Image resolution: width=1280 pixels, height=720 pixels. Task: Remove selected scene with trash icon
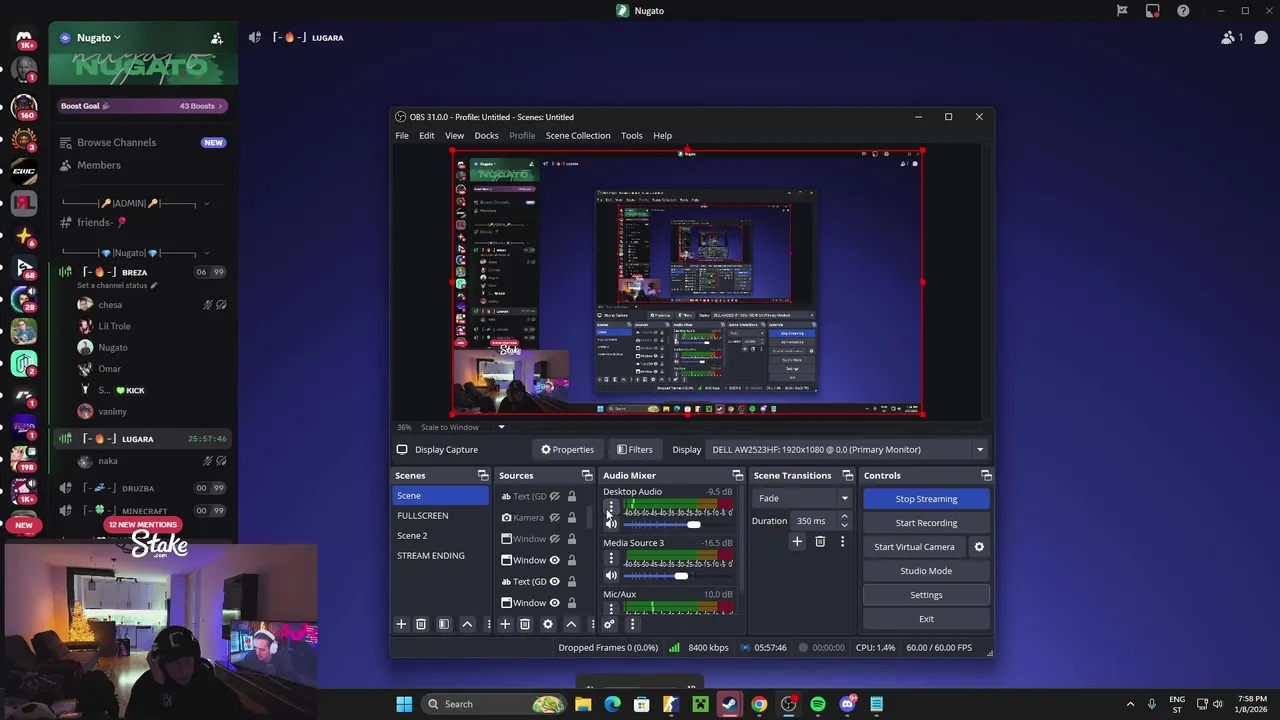tap(421, 624)
